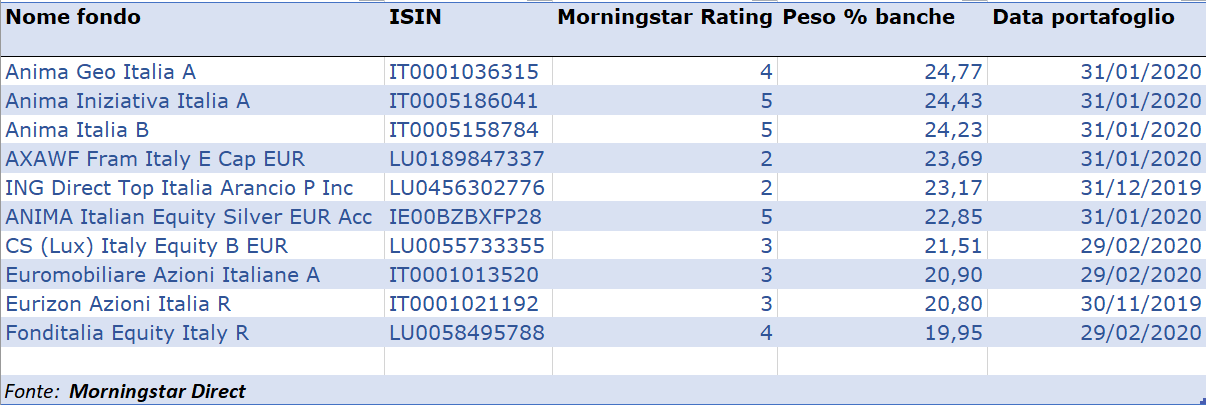
Task: Select the ISIN column header
Action: click(415, 18)
